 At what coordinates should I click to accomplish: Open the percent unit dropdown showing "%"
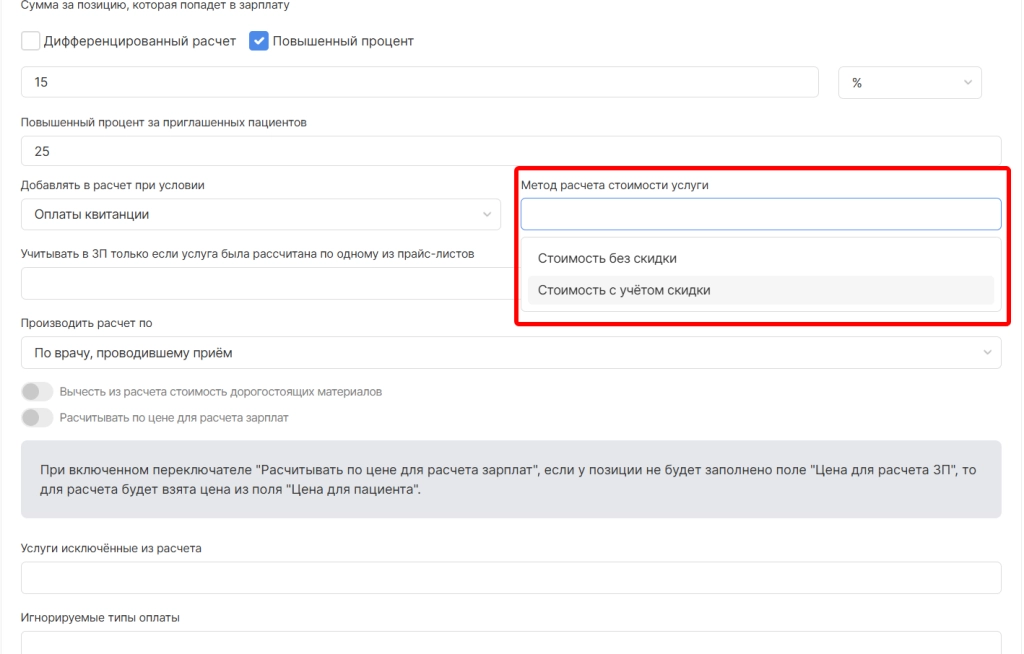tap(908, 83)
